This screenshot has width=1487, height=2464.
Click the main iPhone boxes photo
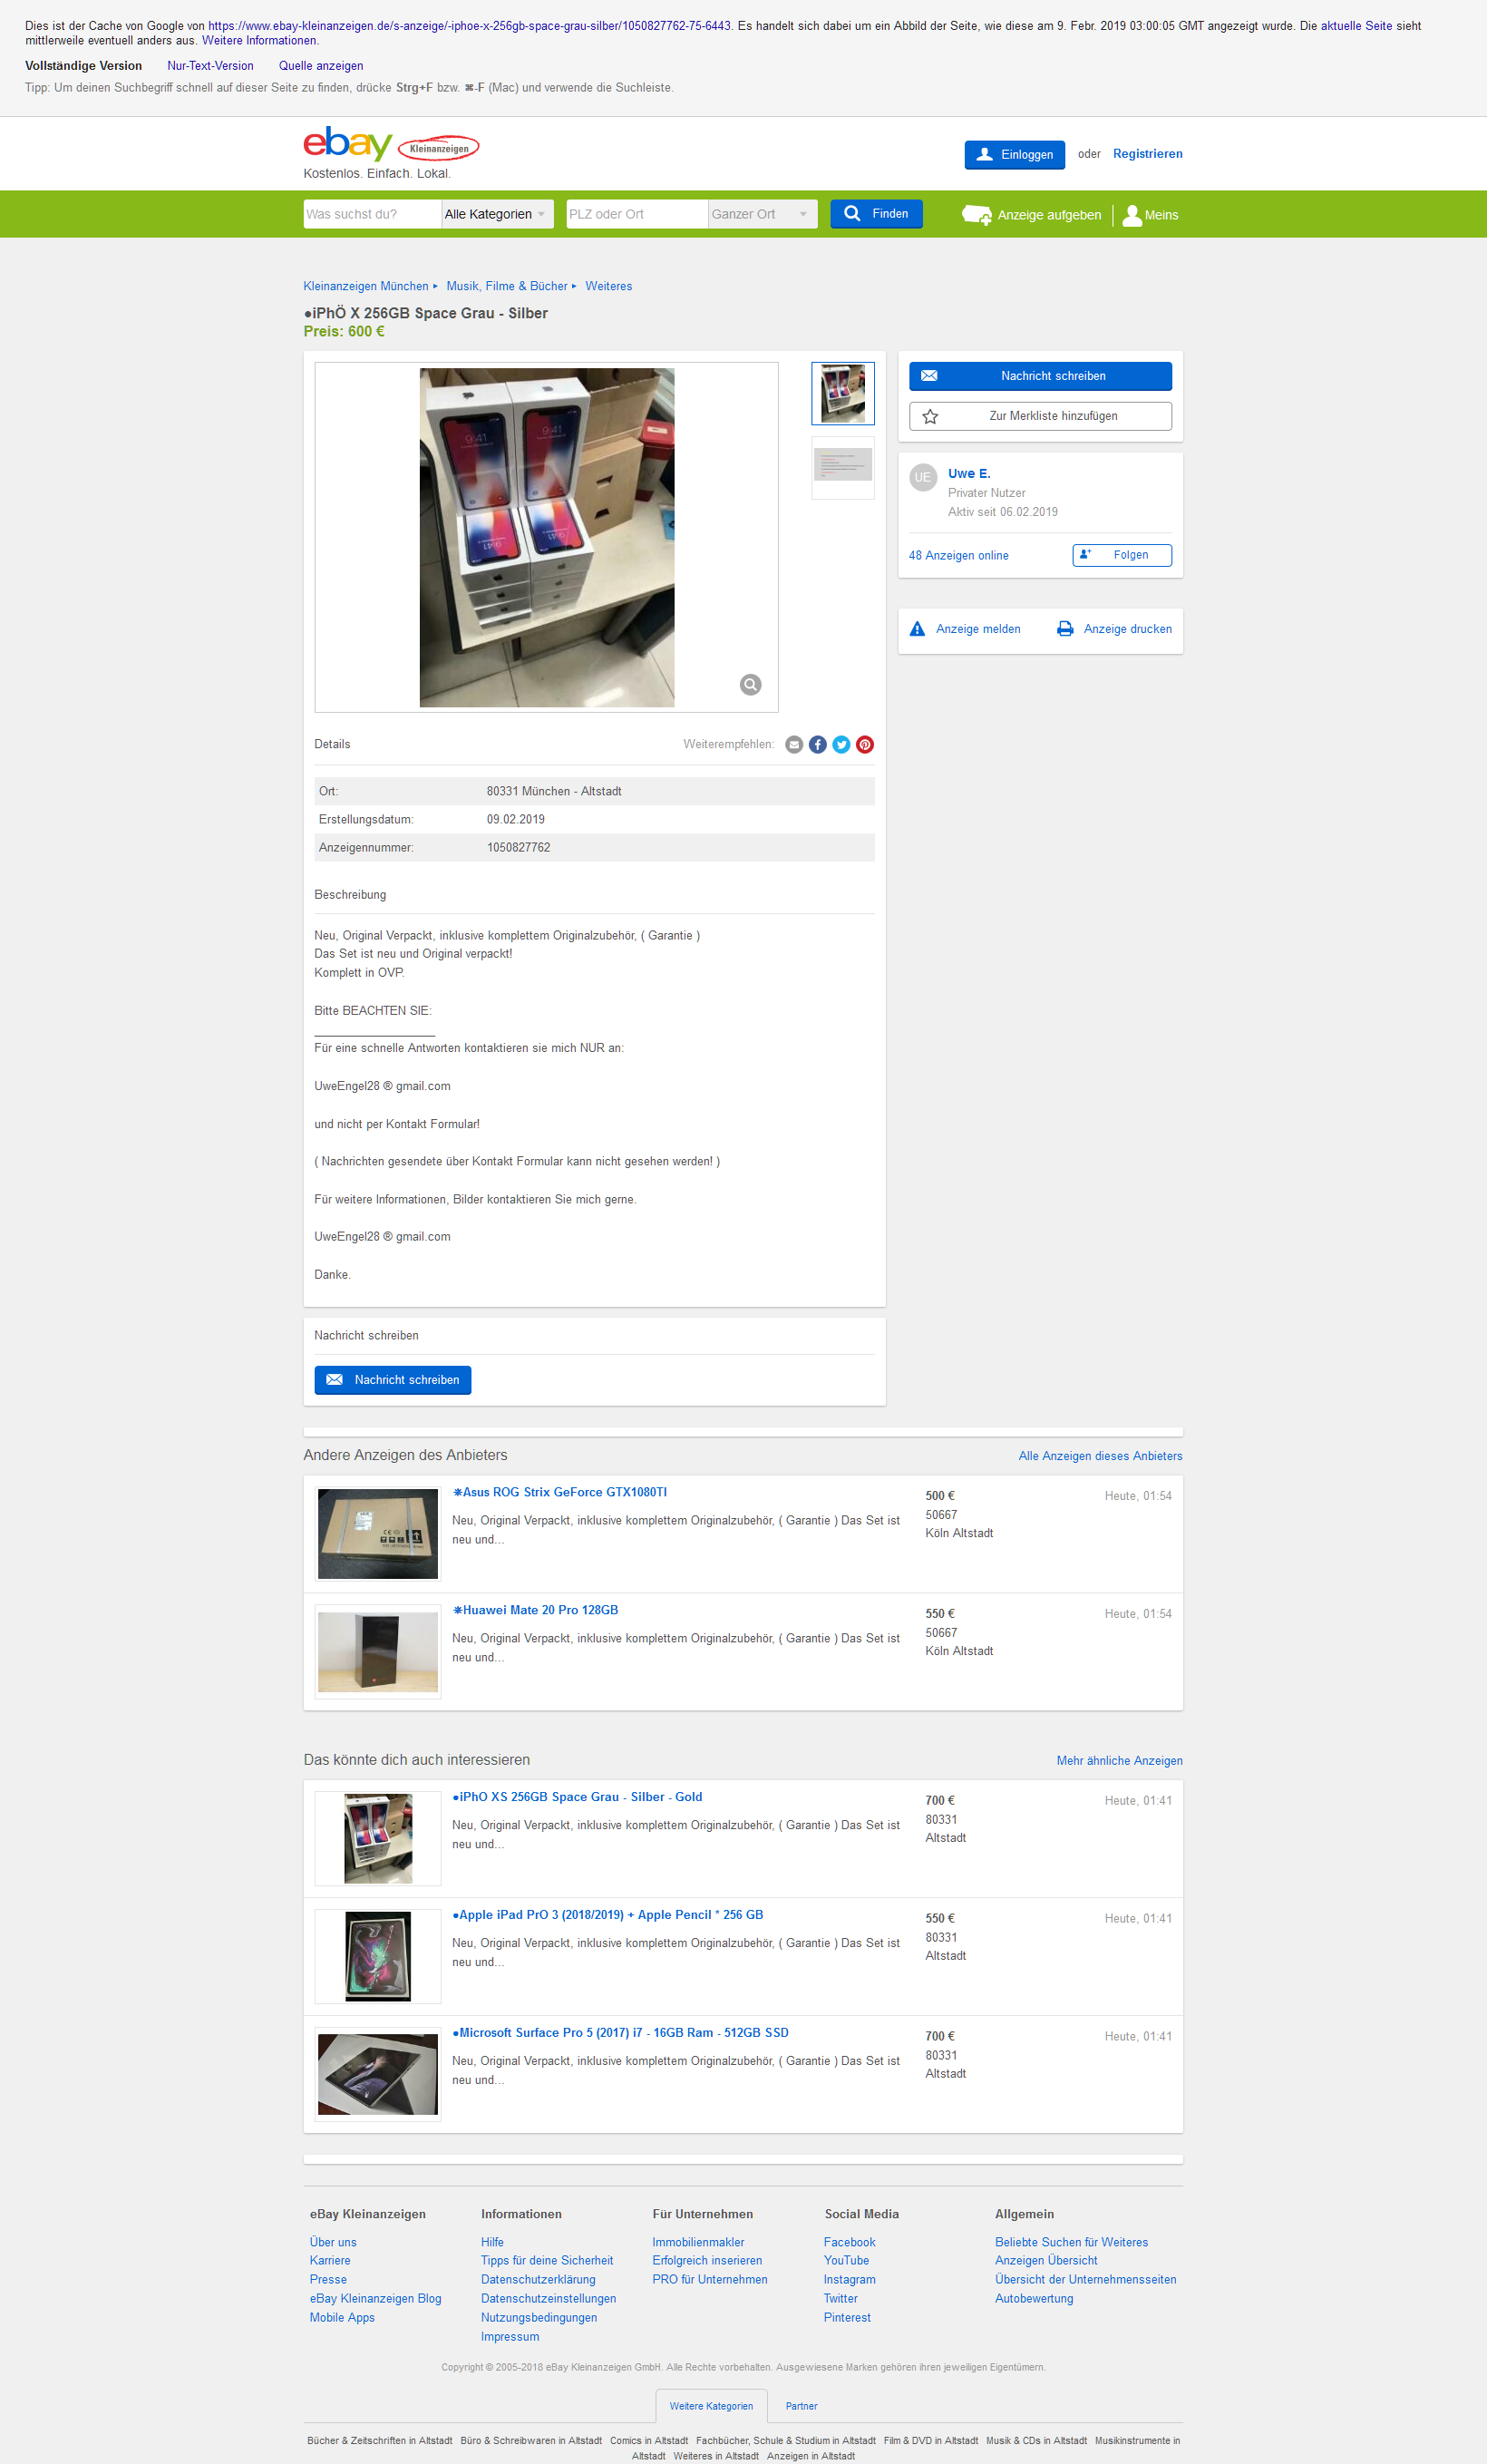pos(546,537)
